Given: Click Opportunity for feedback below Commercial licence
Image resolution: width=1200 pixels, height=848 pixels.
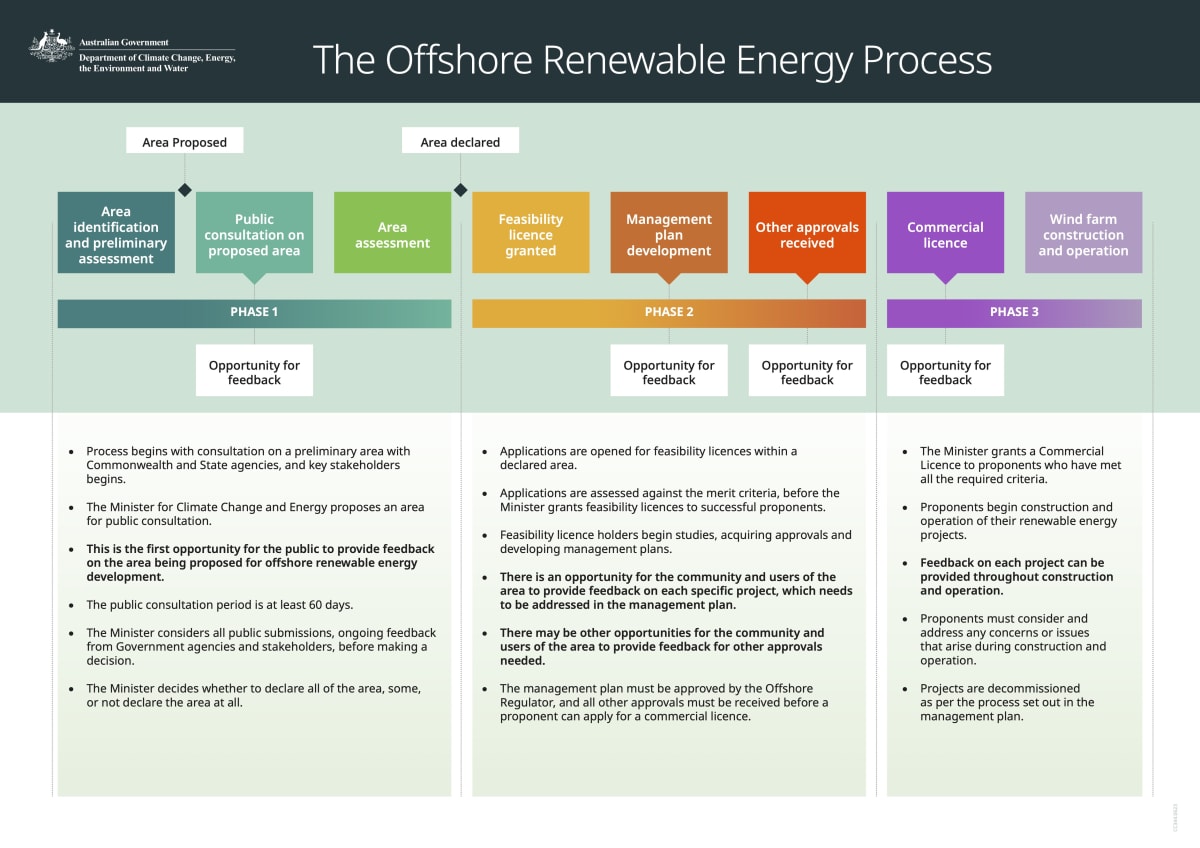Looking at the screenshot, I should 945,372.
